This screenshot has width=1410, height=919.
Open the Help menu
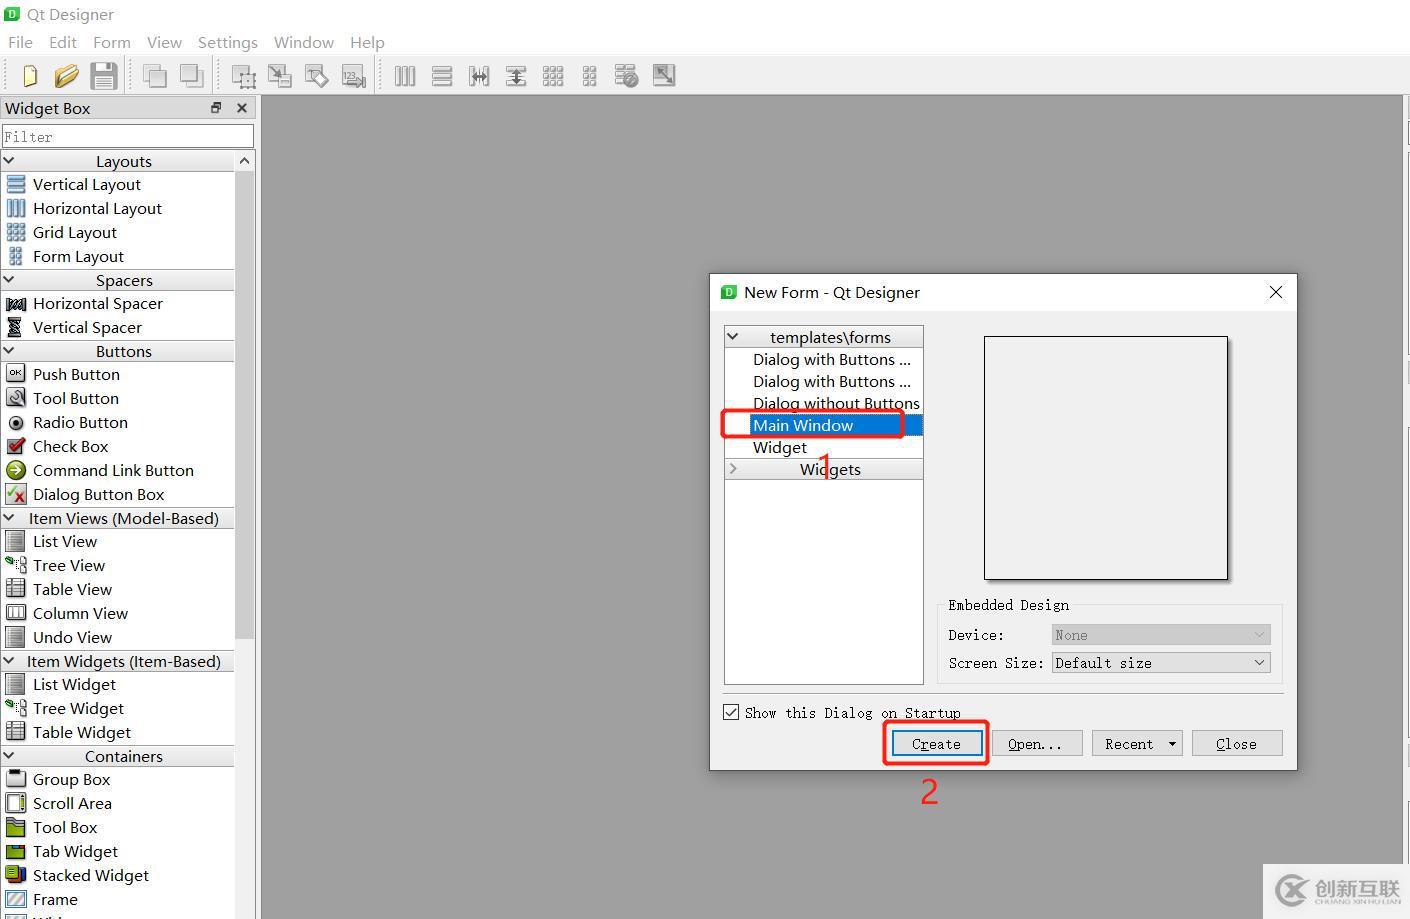pyautogui.click(x=367, y=42)
